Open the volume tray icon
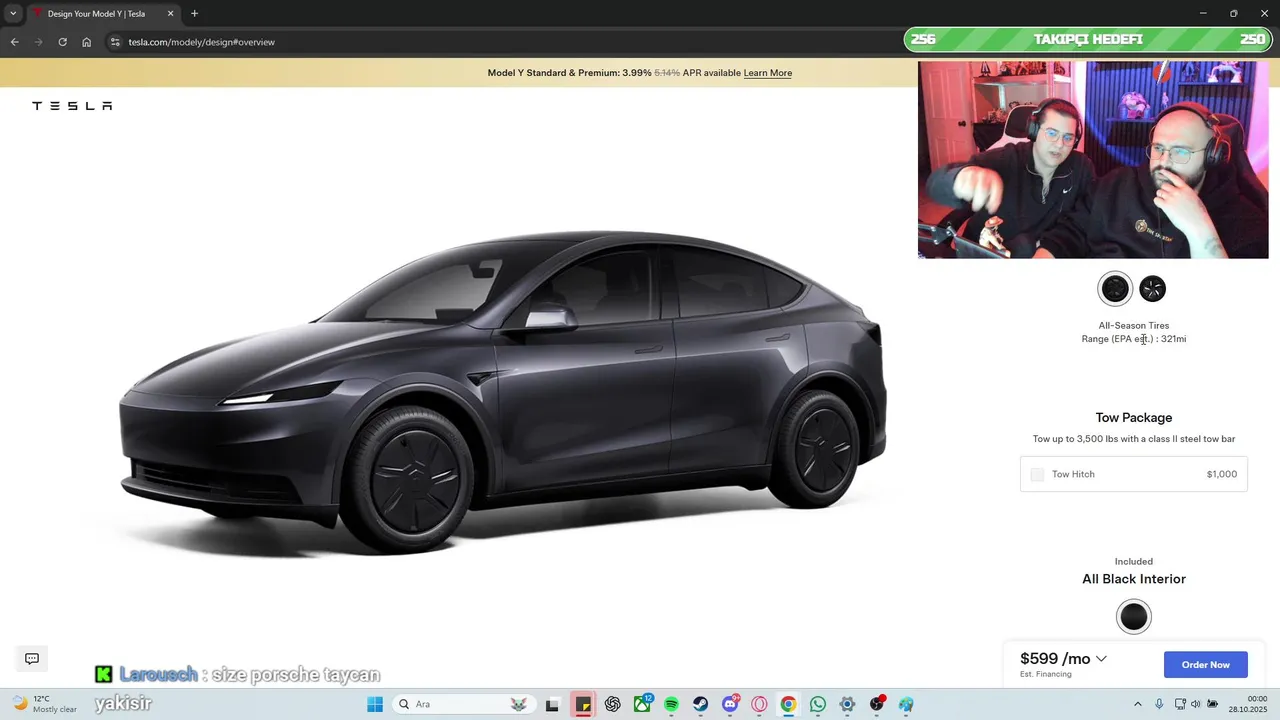This screenshot has width=1280, height=720. click(x=1196, y=704)
